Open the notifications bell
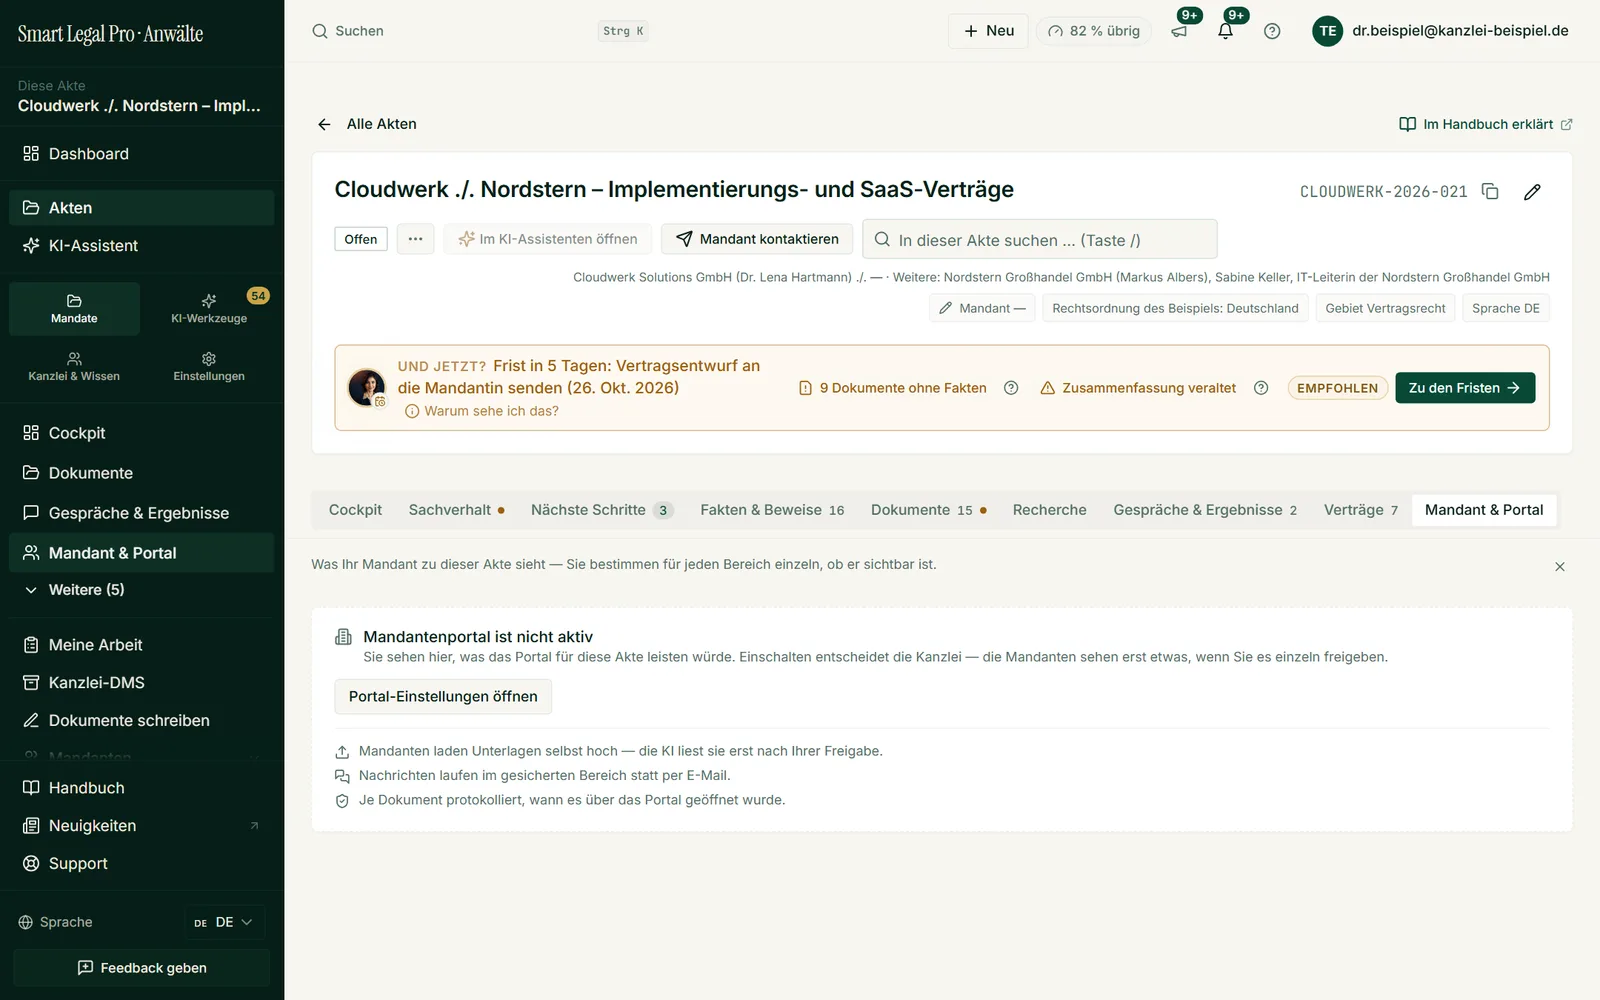The height and width of the screenshot is (1000, 1600). point(1225,31)
